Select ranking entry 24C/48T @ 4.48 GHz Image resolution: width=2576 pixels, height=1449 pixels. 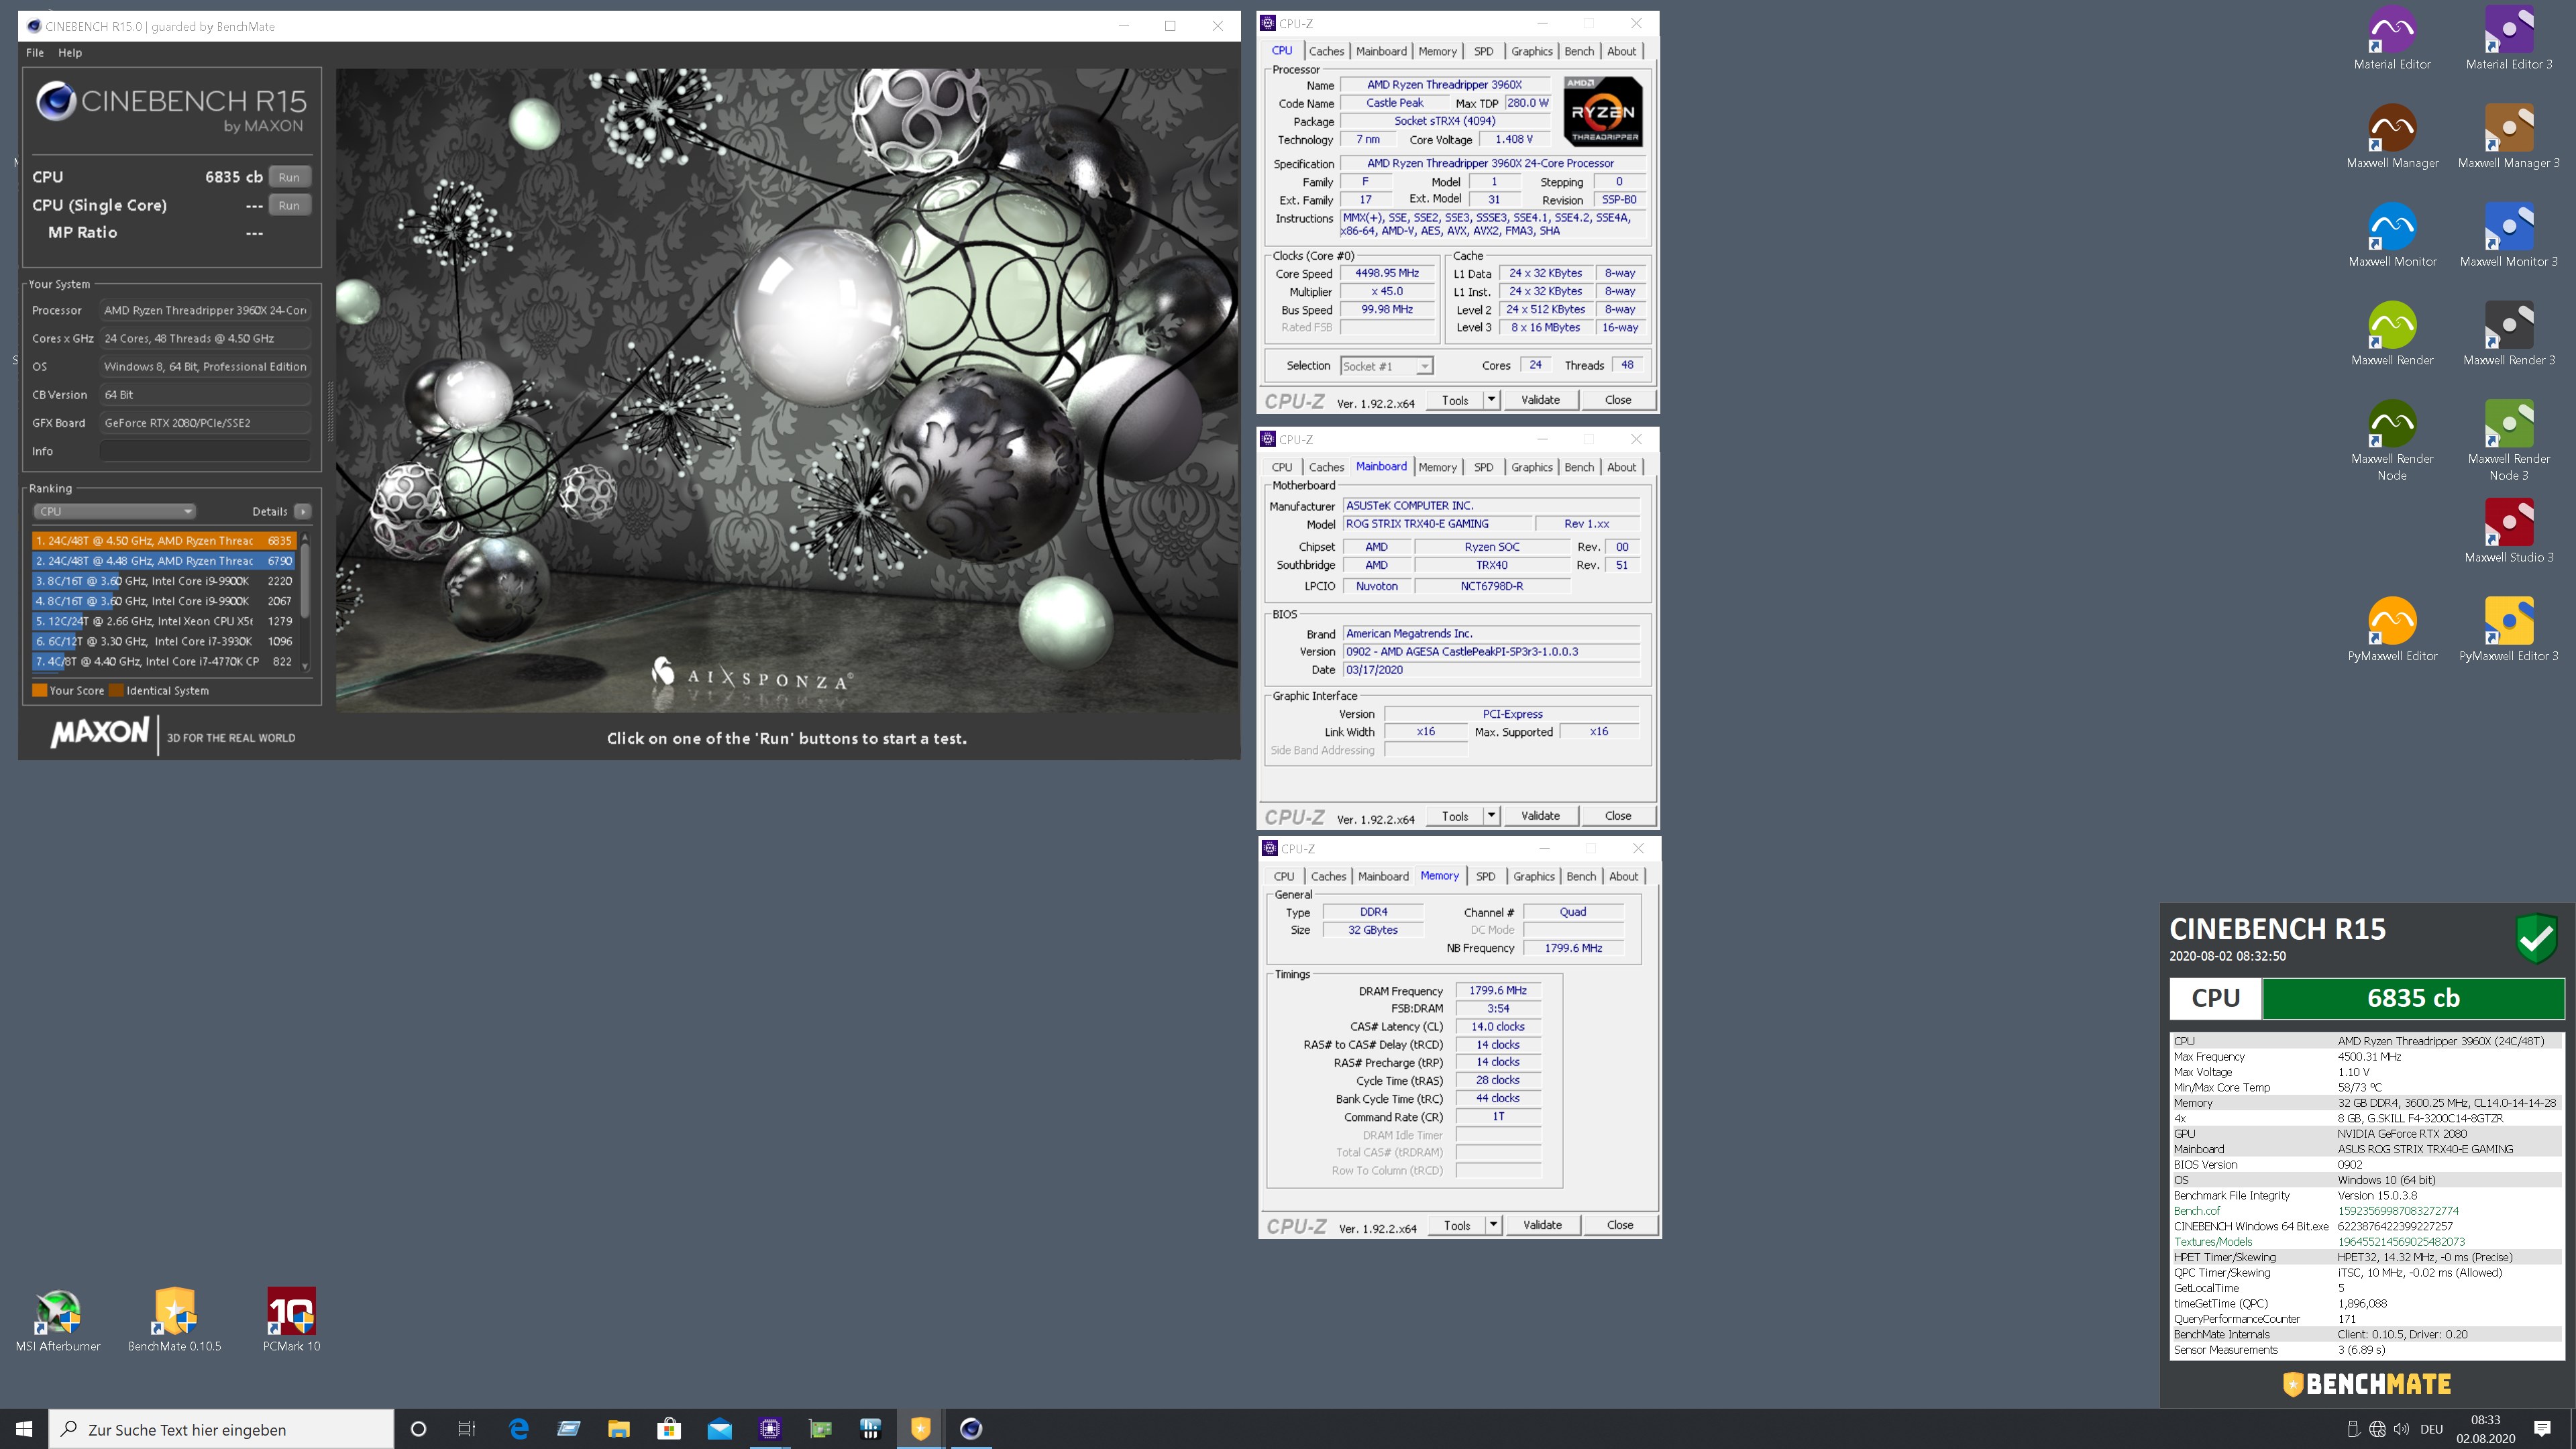pos(164,561)
